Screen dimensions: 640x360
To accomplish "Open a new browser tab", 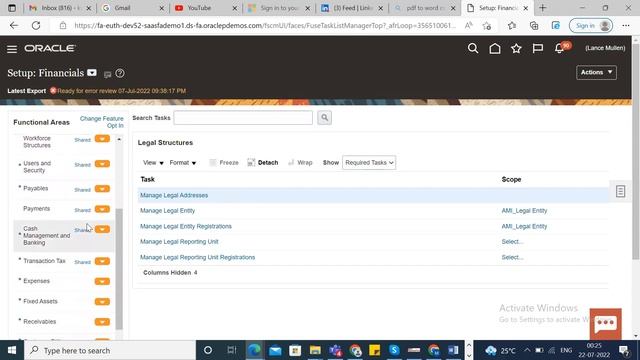I will (542, 8).
